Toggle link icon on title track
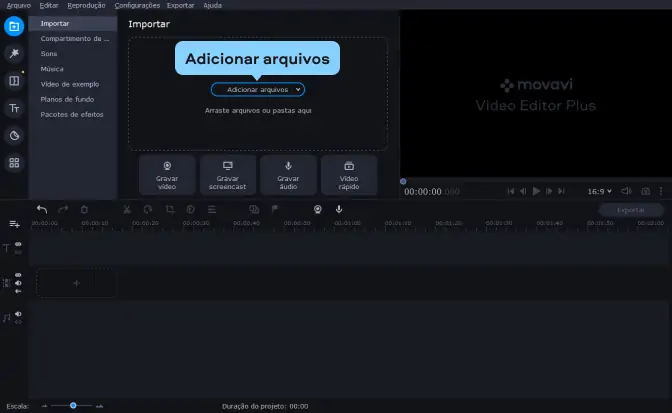Image resolution: width=672 pixels, height=413 pixels. (x=18, y=252)
